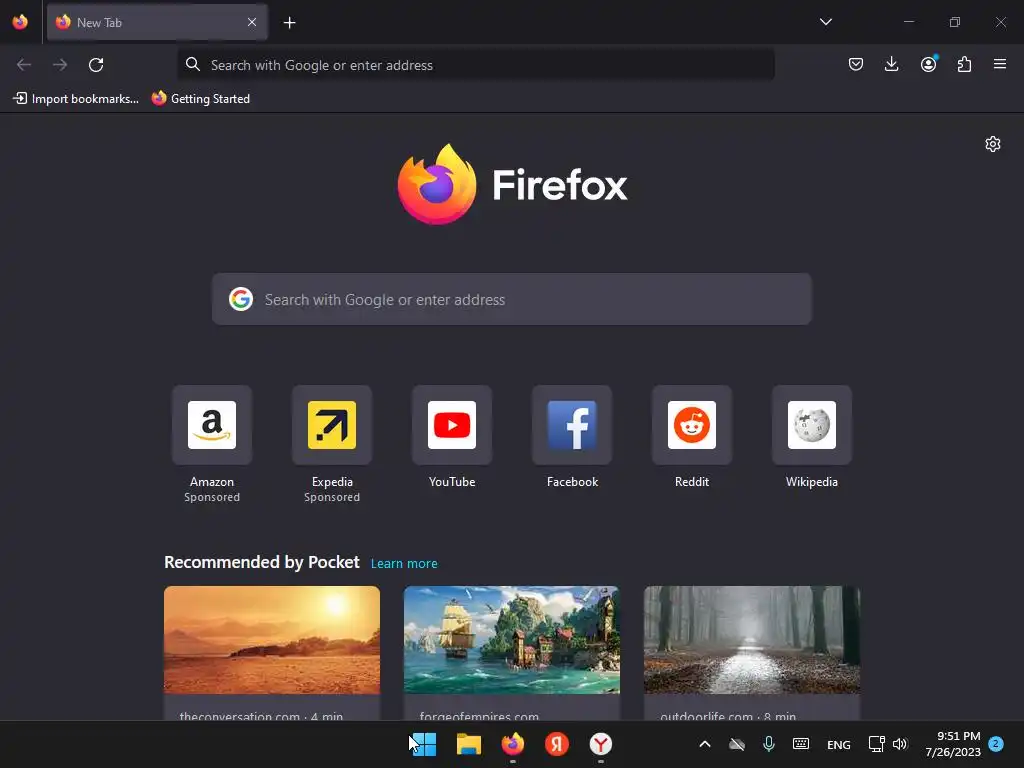The height and width of the screenshot is (768, 1024).
Task: Open the Downloads panel
Action: click(x=891, y=64)
